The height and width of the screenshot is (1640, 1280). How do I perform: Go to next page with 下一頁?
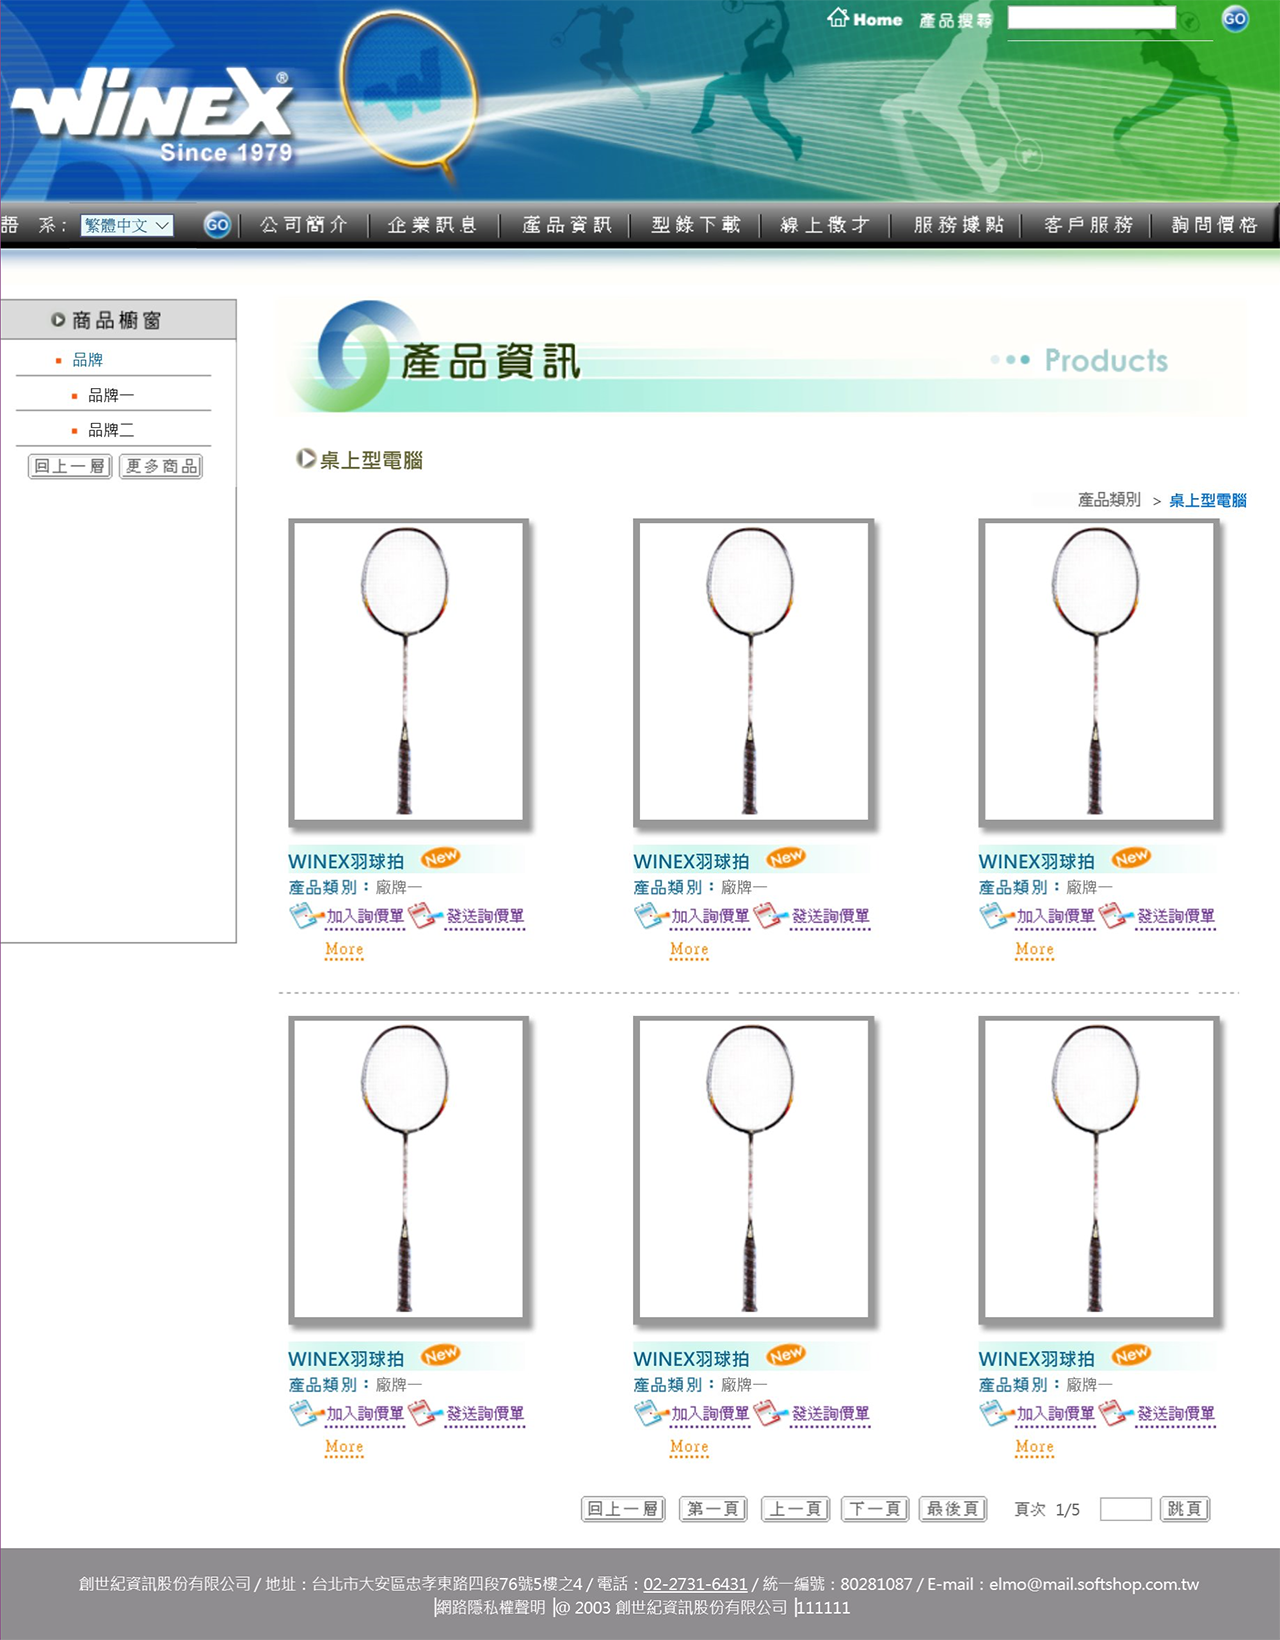click(x=875, y=1509)
